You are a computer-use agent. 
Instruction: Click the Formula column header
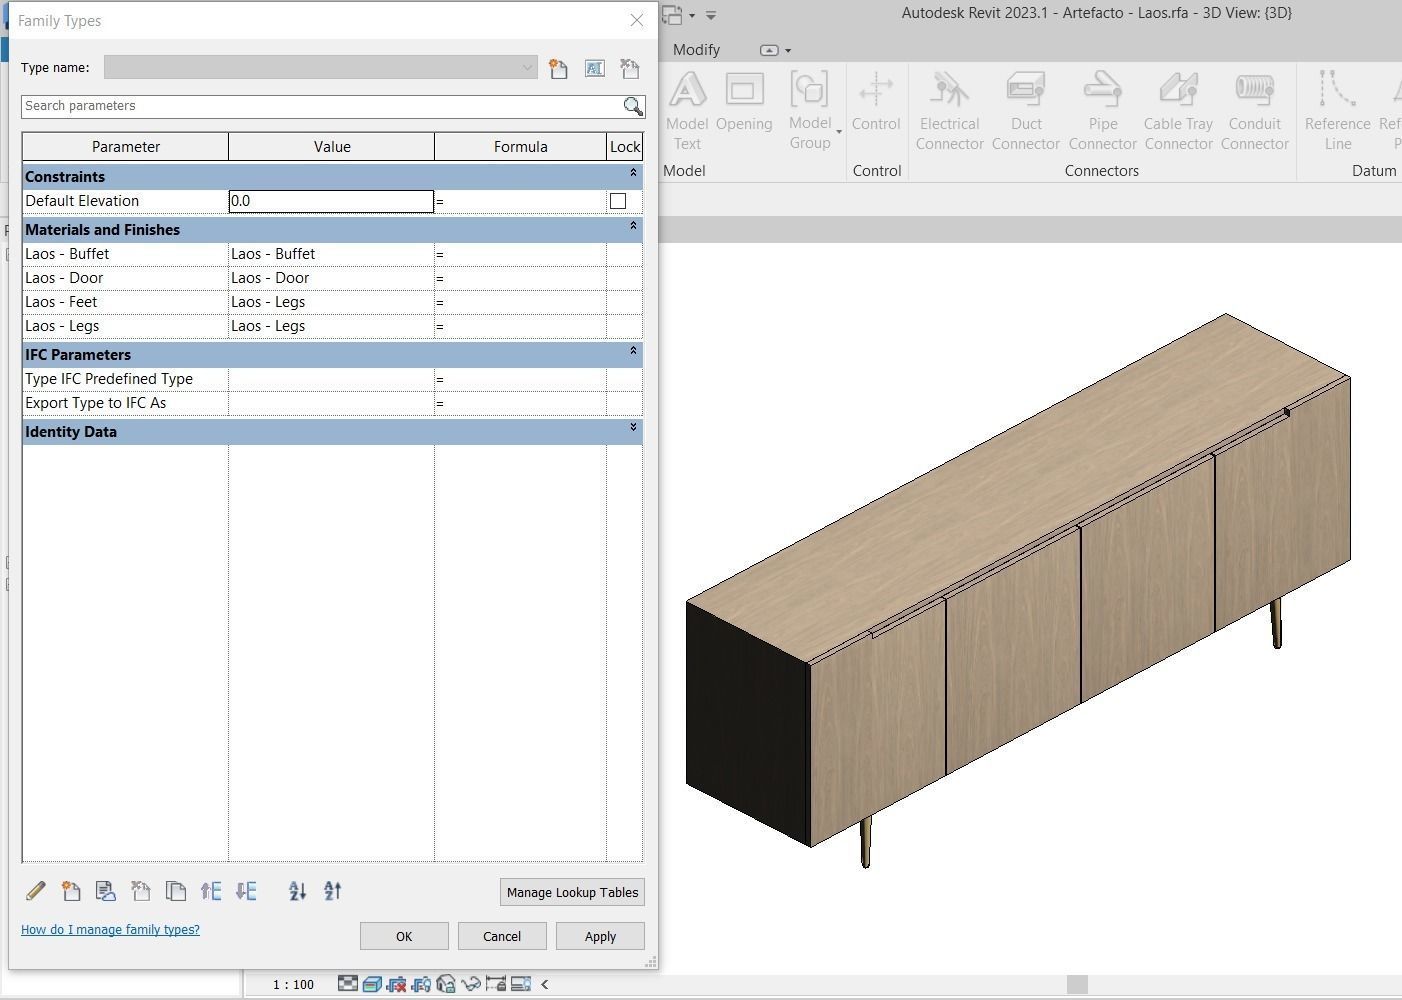coord(521,147)
